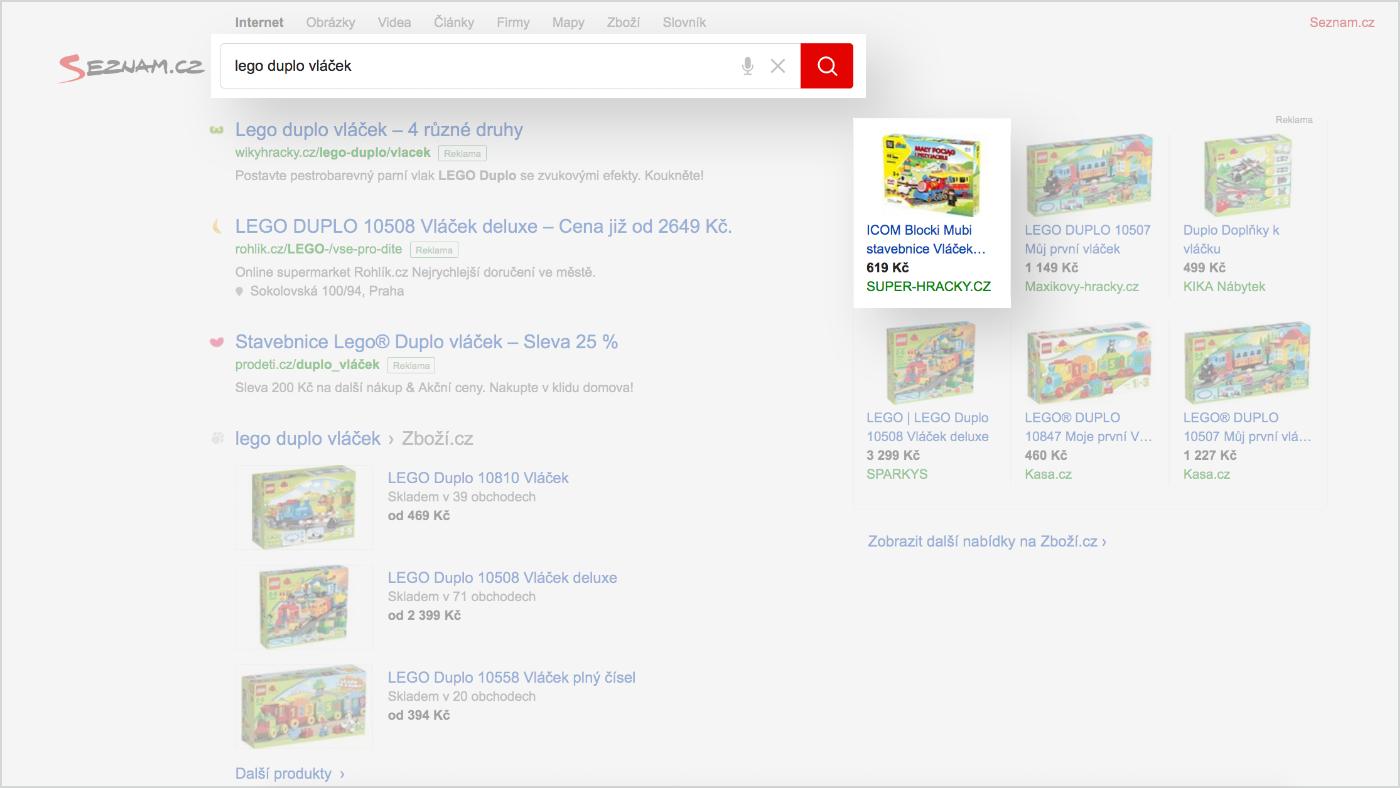1400x788 pixels.
Task: Click SPARKYS shop name
Action: 897,474
